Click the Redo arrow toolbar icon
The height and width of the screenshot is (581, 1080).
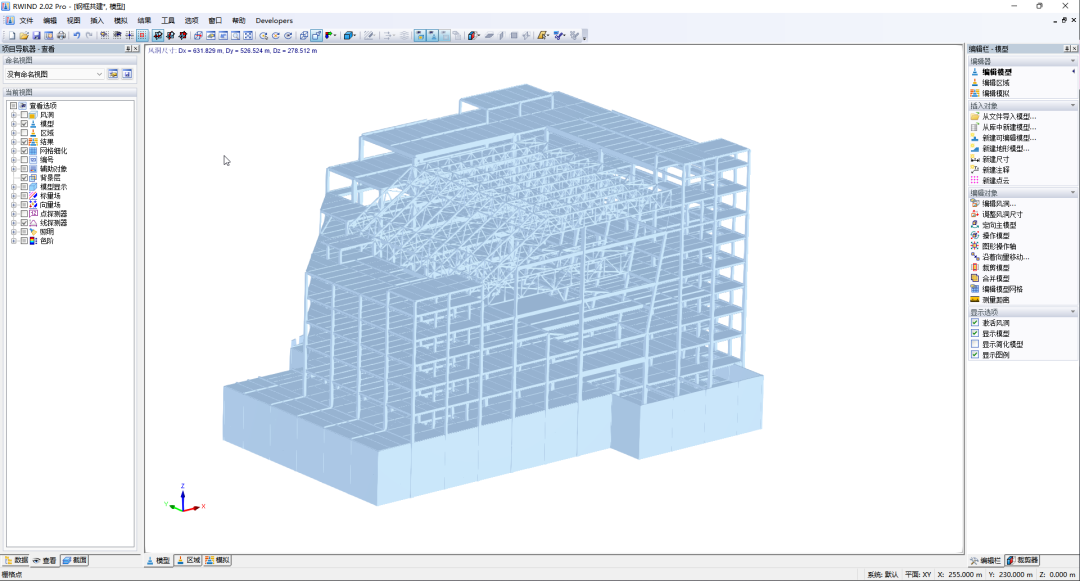pyautogui.click(x=89, y=35)
